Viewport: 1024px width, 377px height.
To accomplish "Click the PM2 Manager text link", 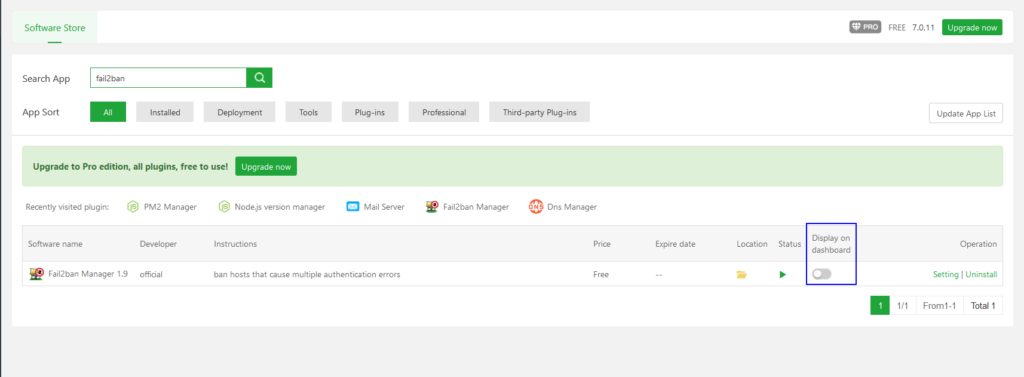I will pyautogui.click(x=170, y=206).
